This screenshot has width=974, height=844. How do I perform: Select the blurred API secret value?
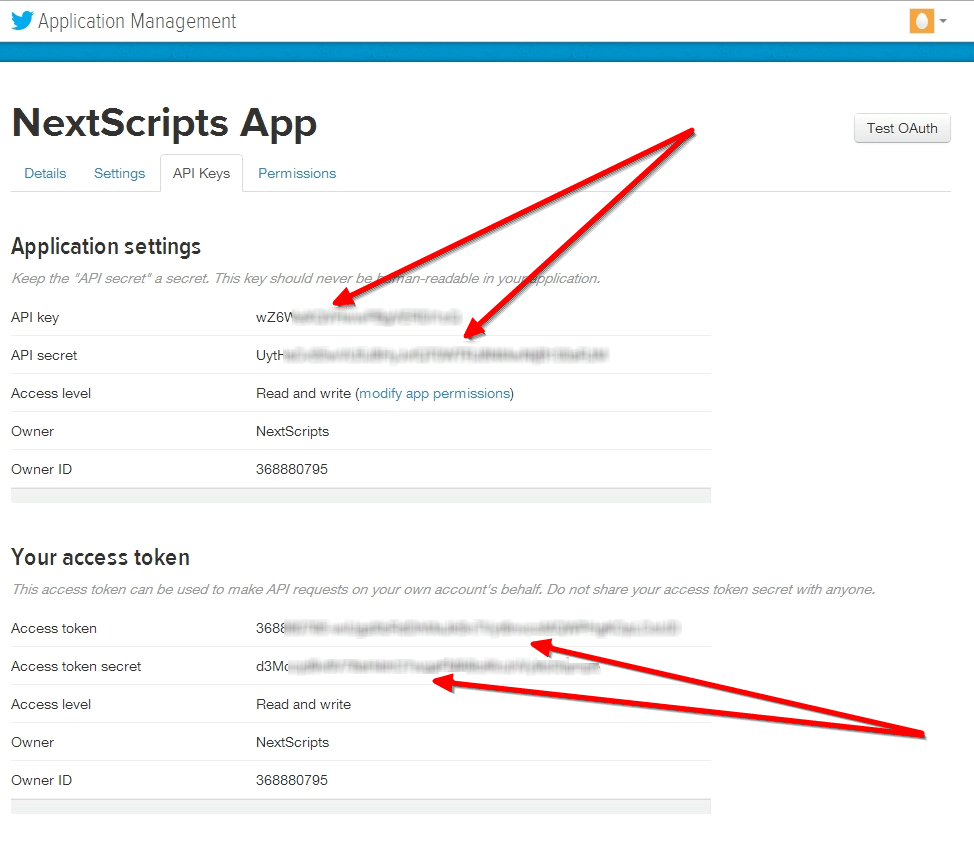tap(432, 355)
